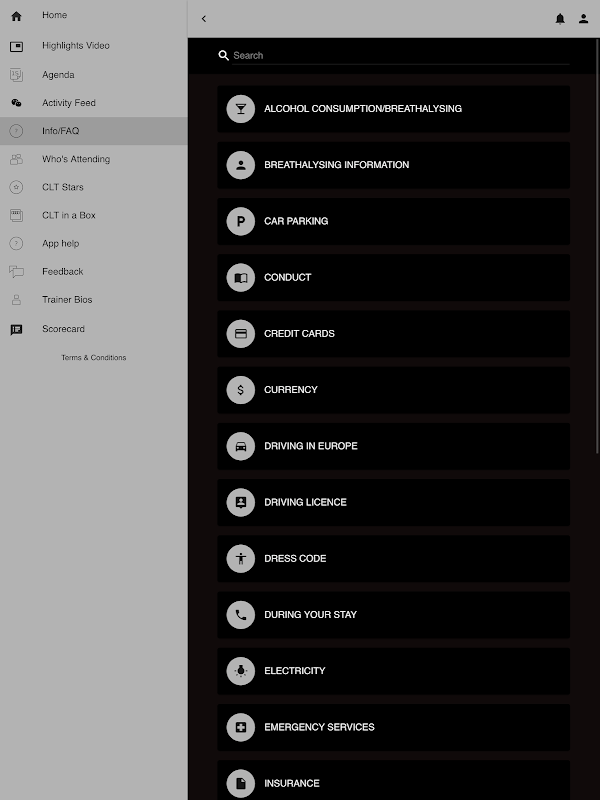Open Agenda from the sidebar
600x800 pixels.
[x=58, y=75]
